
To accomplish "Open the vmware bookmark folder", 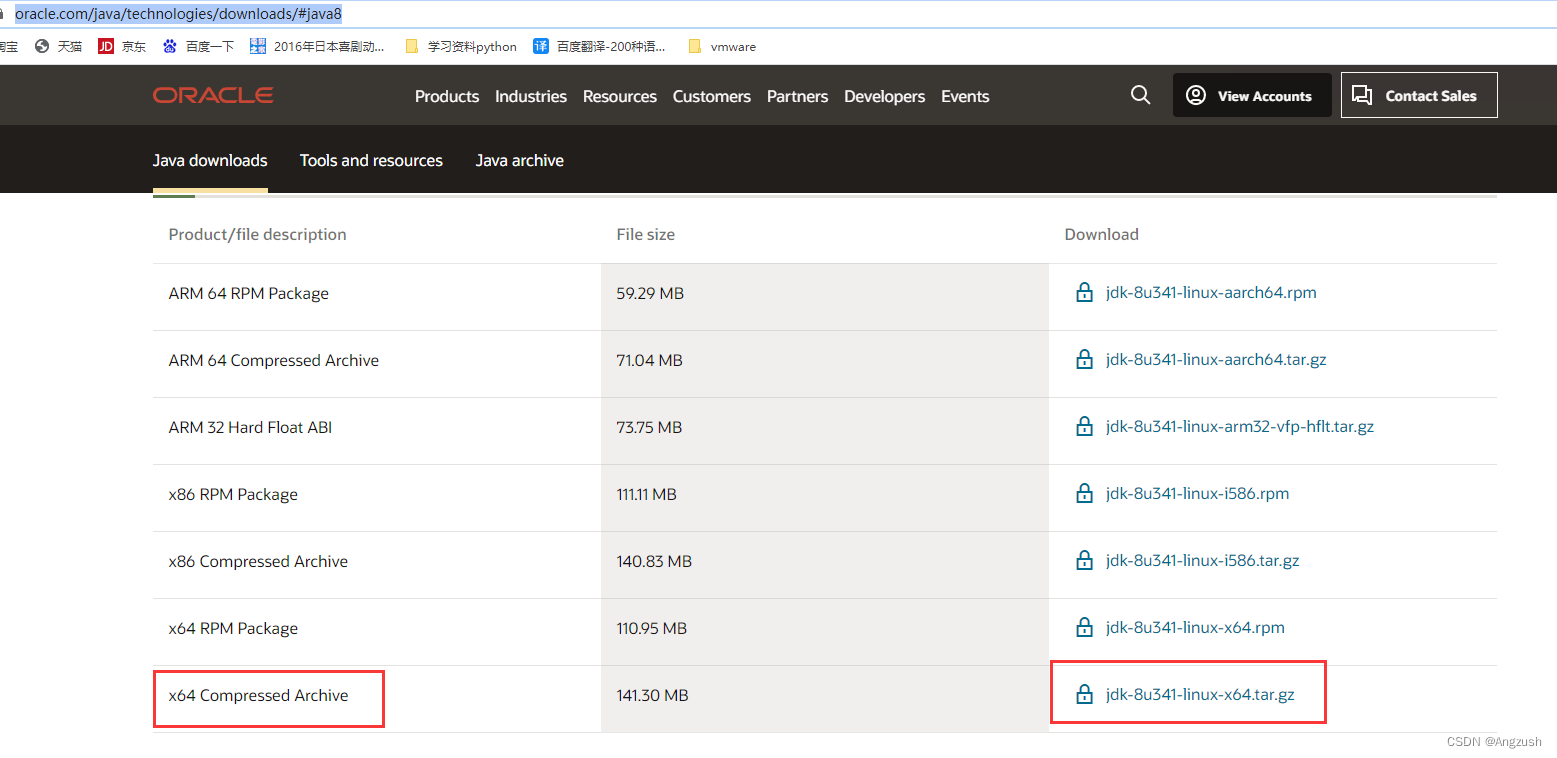I will (722, 46).
